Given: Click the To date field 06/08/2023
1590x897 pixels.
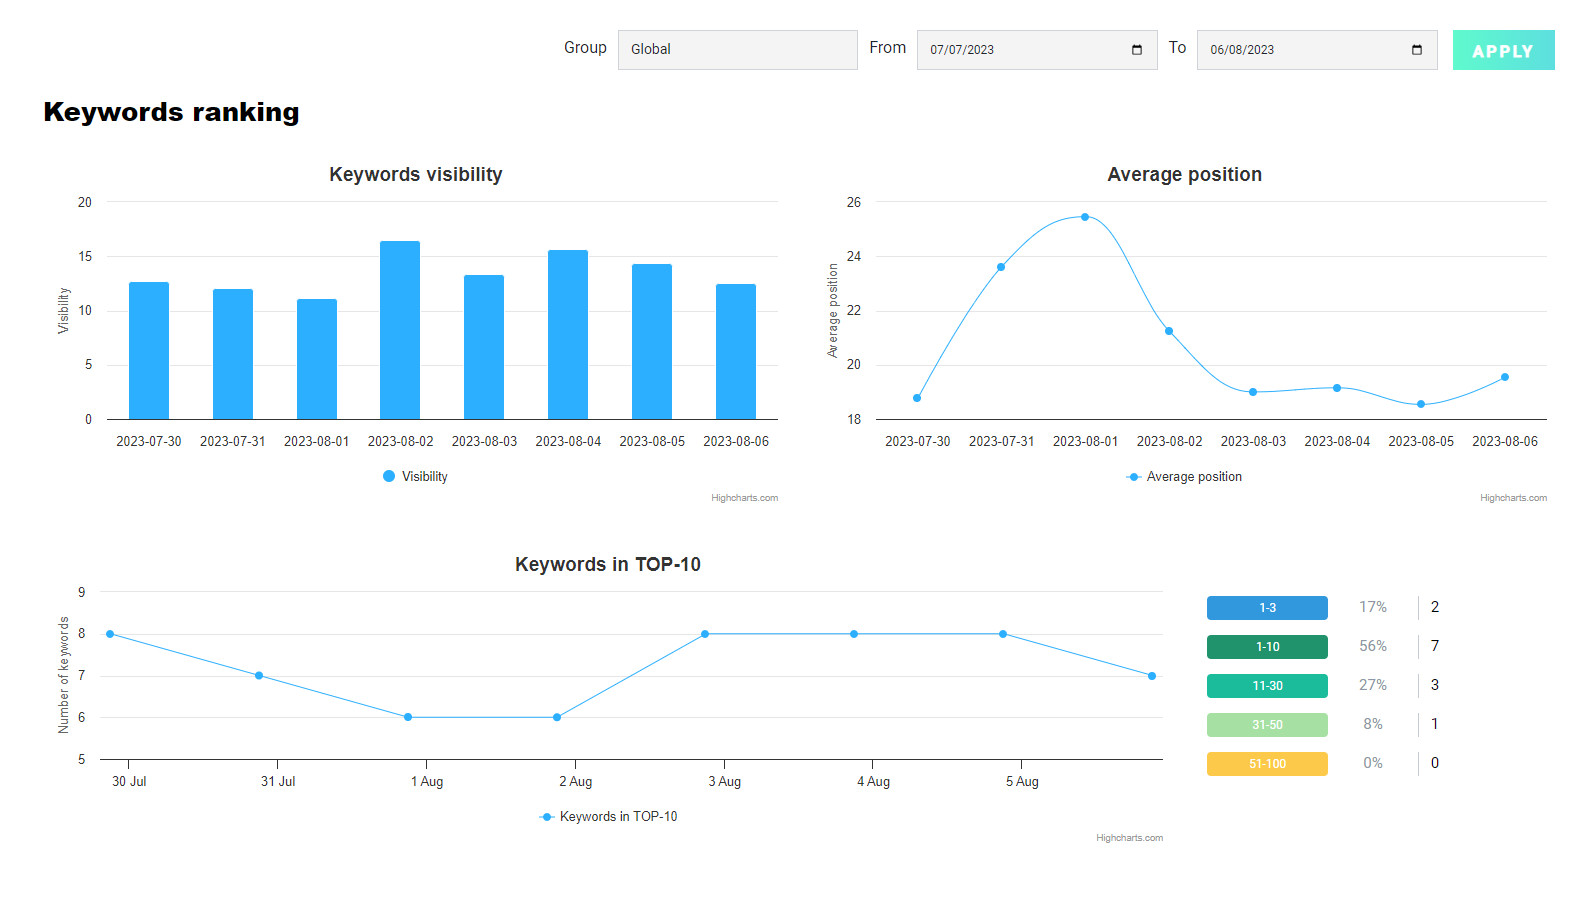Looking at the screenshot, I should tap(1300, 50).
